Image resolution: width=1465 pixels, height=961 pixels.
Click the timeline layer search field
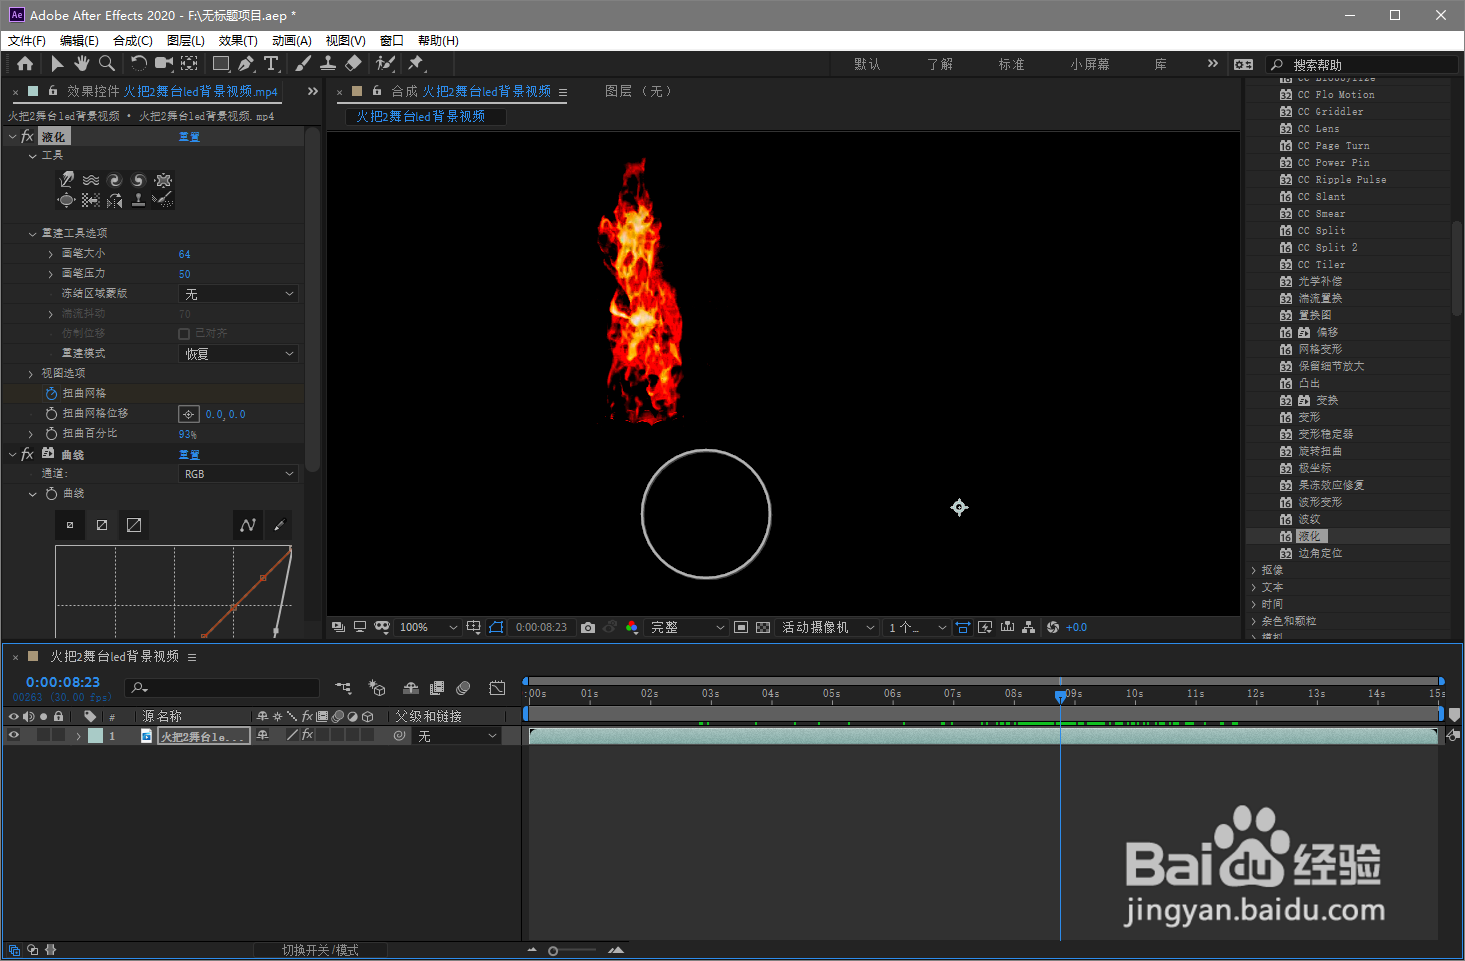[x=222, y=688]
